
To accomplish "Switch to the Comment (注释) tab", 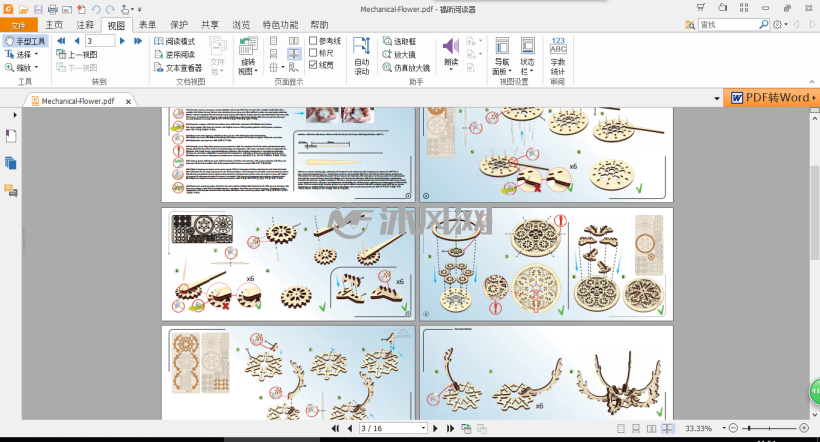I will pyautogui.click(x=85, y=25).
